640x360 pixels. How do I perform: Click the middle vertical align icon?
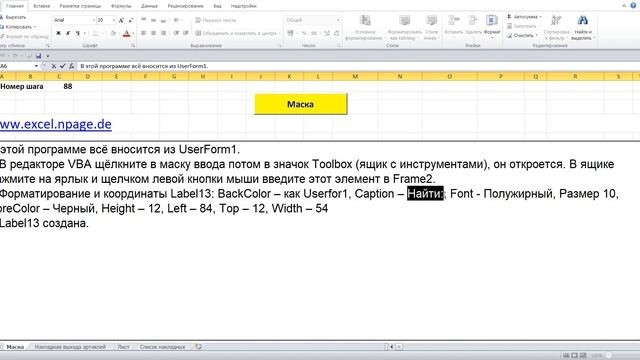click(x=153, y=20)
